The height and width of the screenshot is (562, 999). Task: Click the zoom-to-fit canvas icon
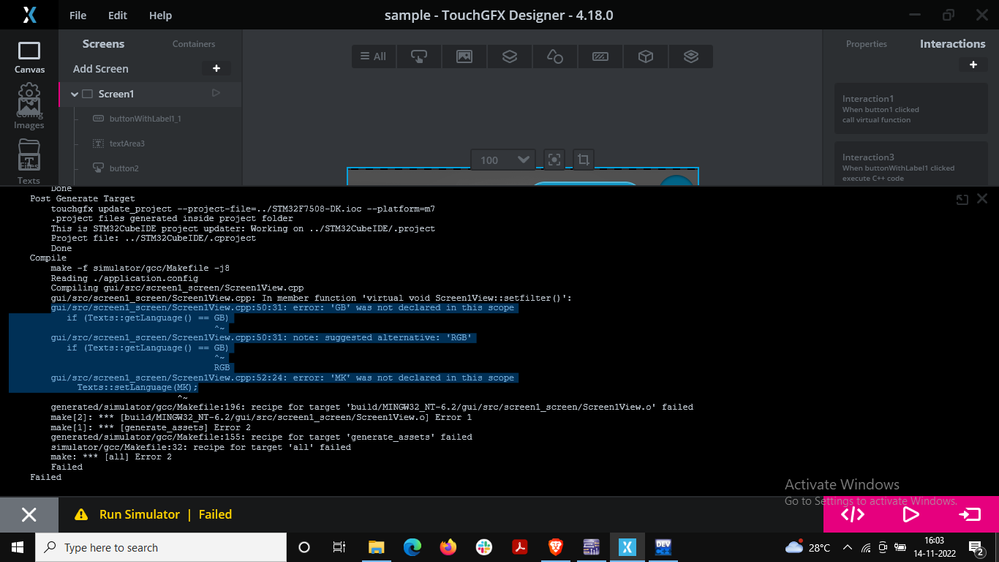(554, 159)
